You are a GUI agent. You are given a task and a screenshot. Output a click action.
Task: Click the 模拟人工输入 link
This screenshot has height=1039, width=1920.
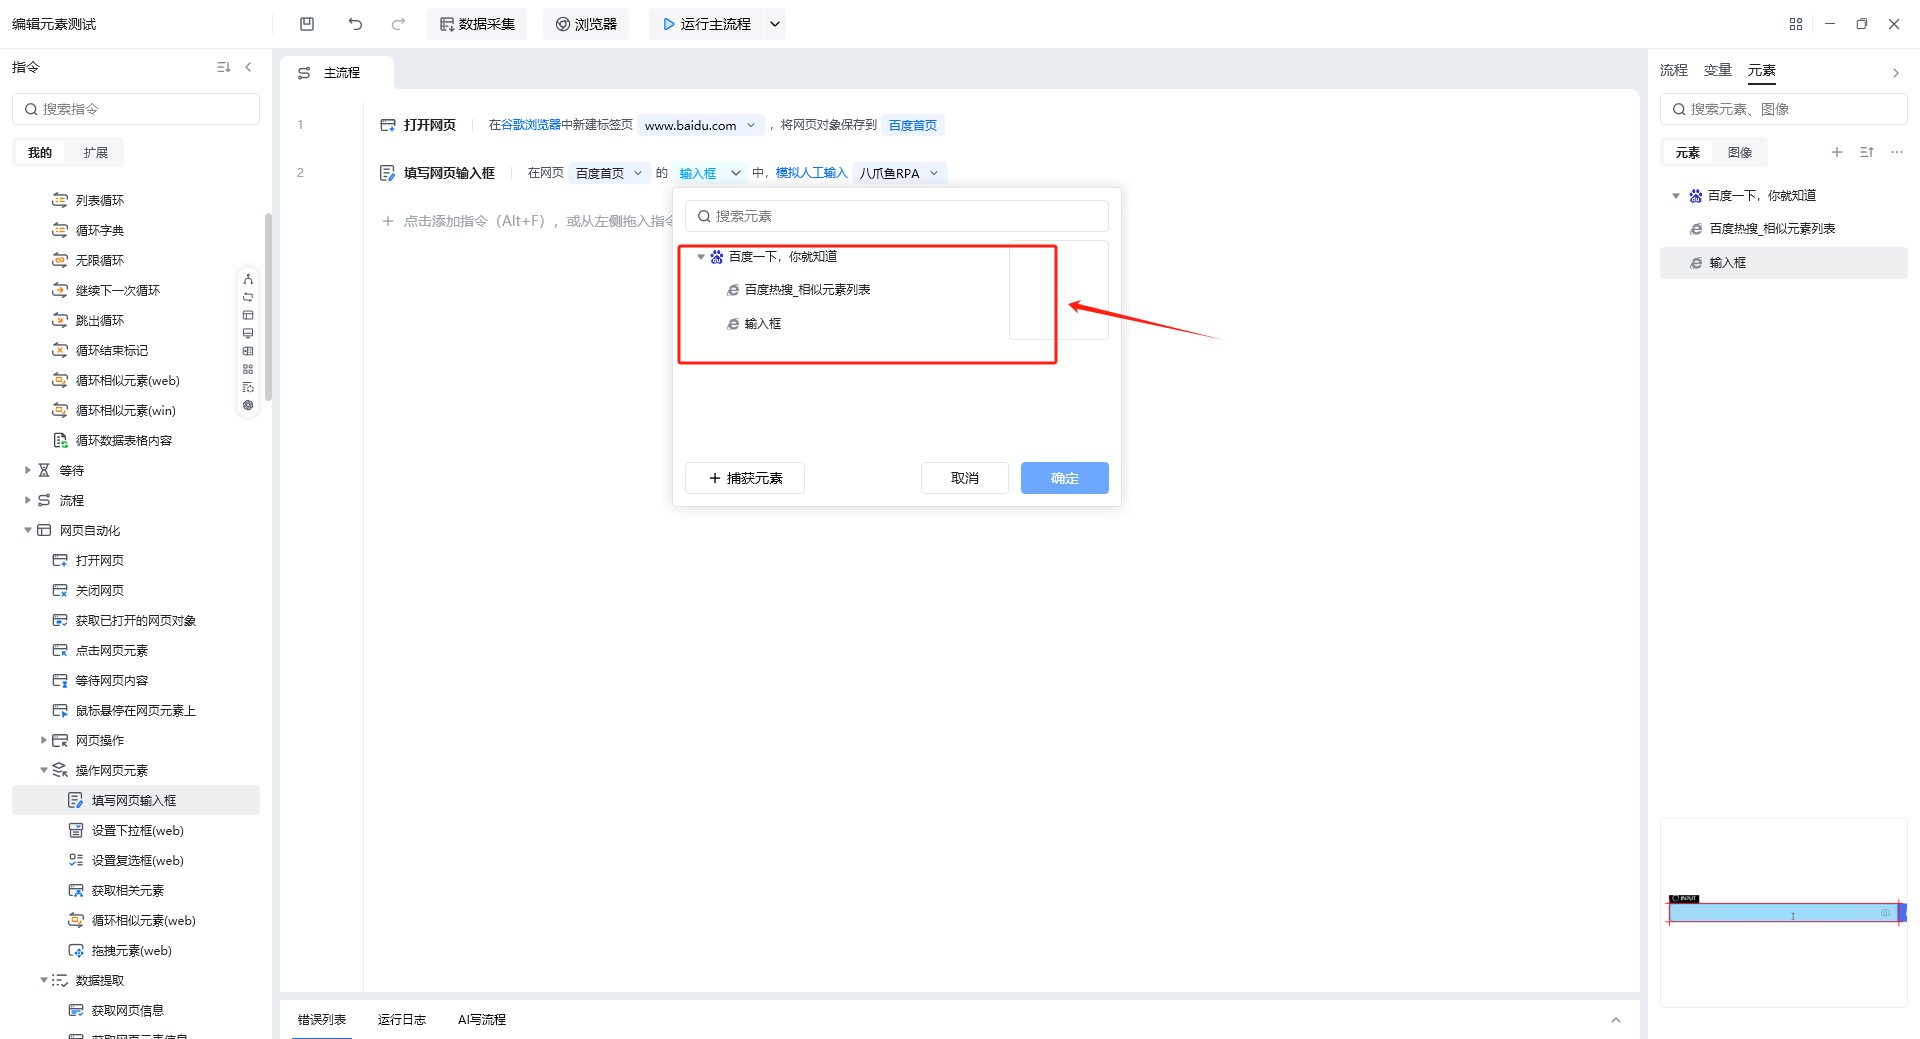pyautogui.click(x=811, y=173)
